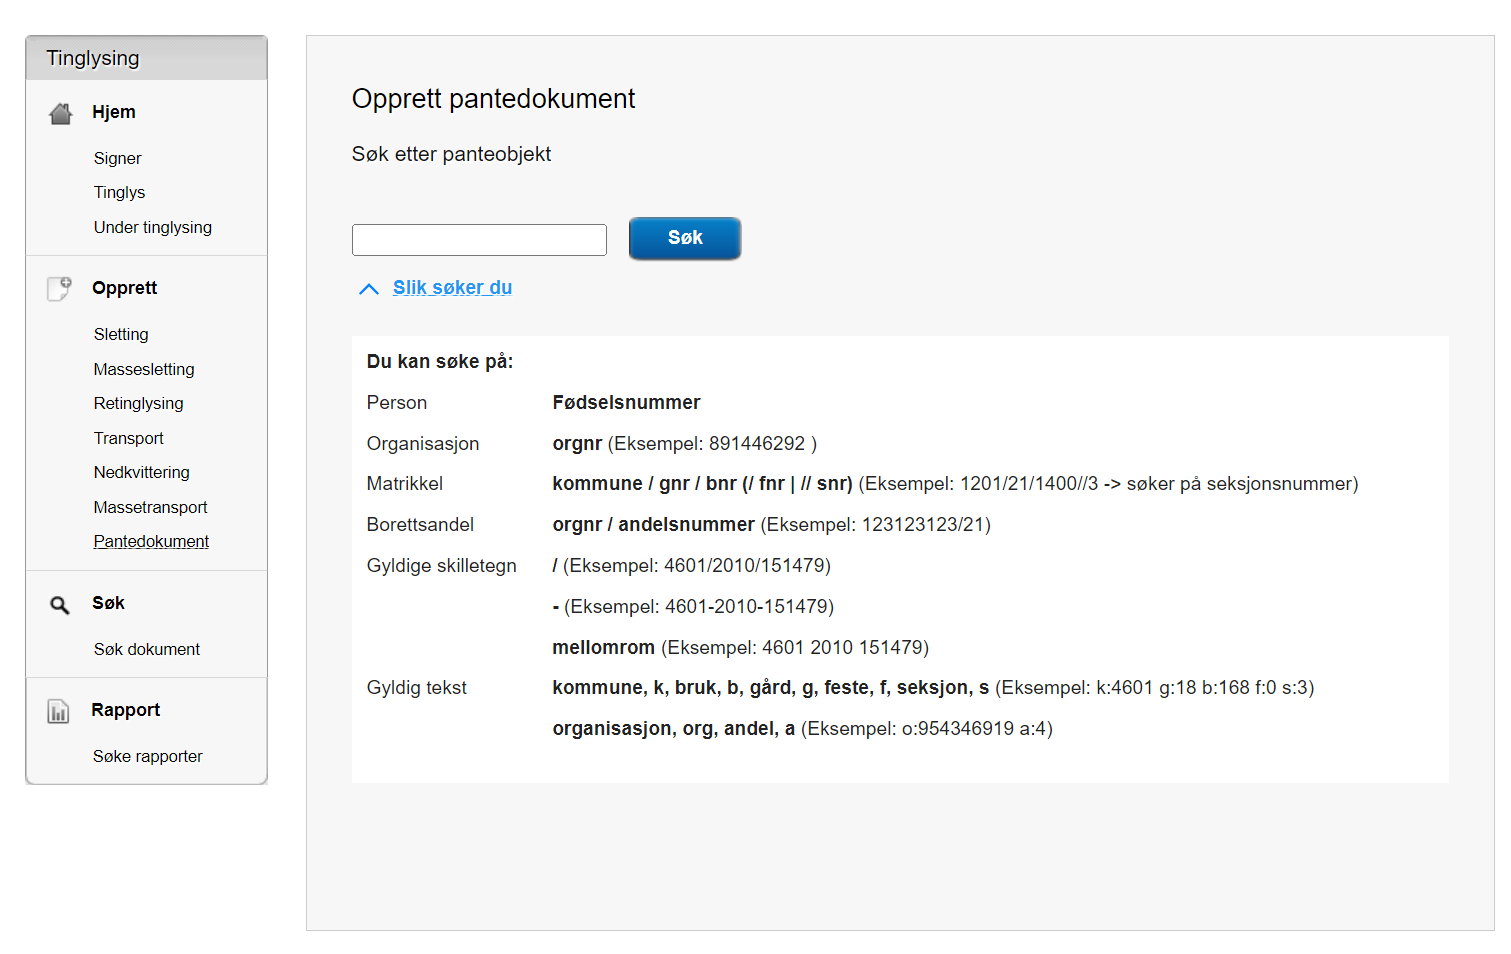Go to Tinglys menu item
Screen dimensions: 1511x954
120,192
